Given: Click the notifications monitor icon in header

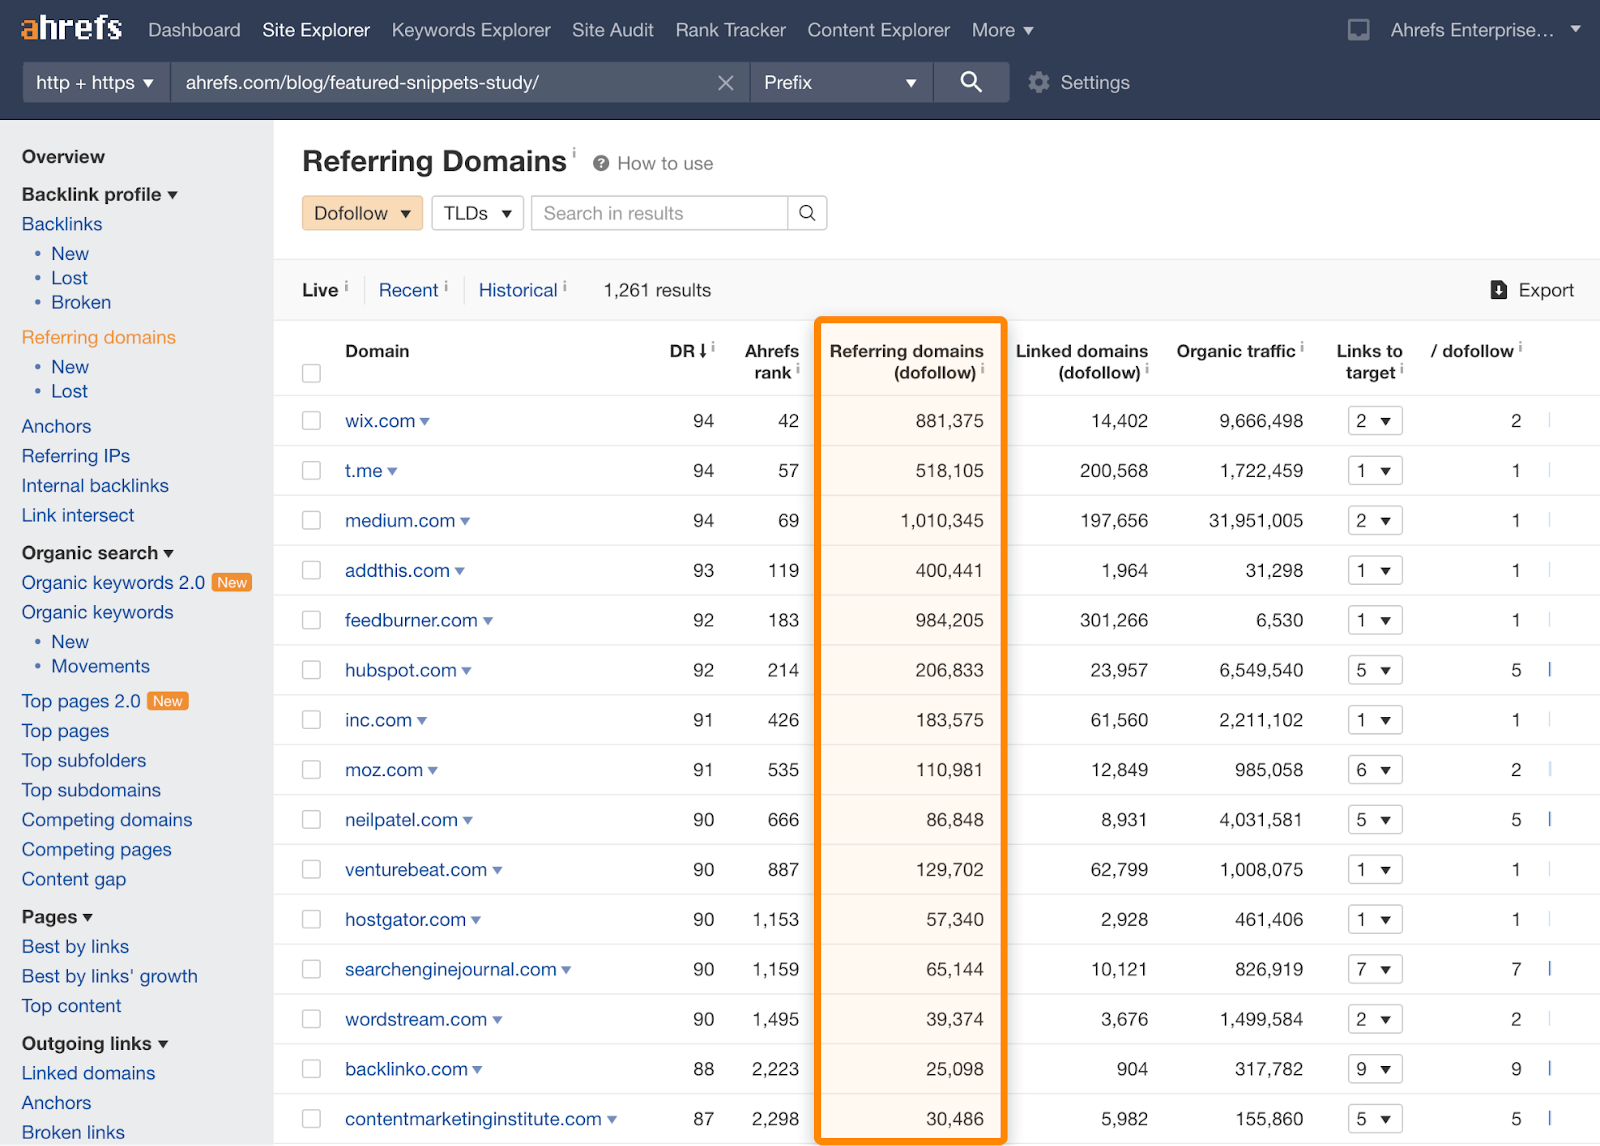Looking at the screenshot, I should point(1358,30).
